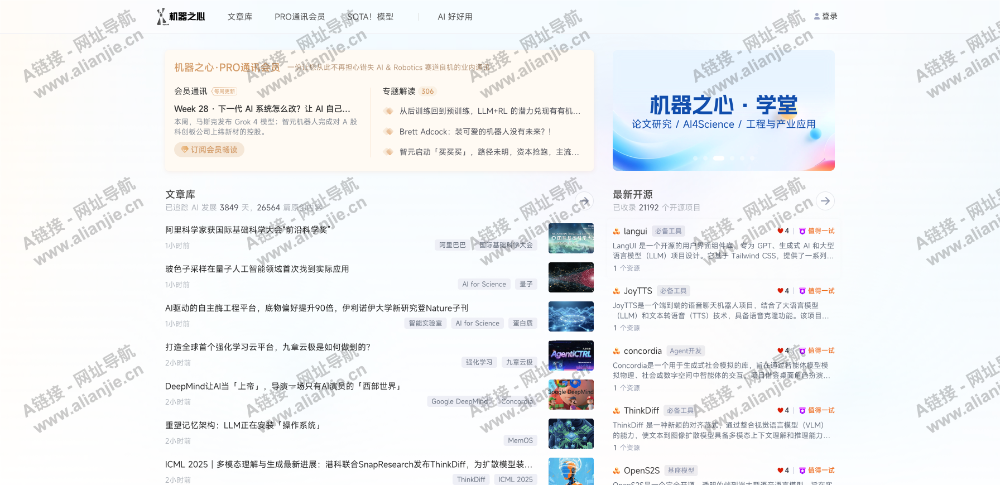
Task: Select the active carousel dot on 学堂 banner
Action: (x=718, y=158)
